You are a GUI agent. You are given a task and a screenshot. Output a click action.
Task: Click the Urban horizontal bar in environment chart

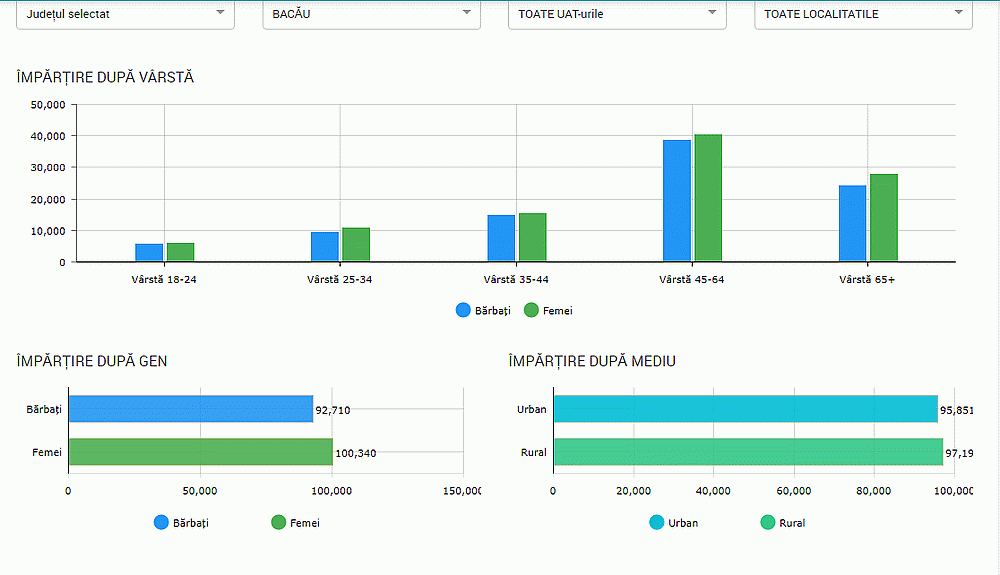point(745,409)
